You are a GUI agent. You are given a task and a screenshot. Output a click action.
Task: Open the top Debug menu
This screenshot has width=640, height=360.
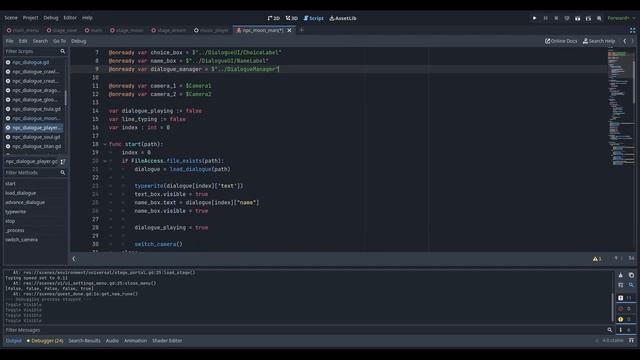tap(51, 18)
